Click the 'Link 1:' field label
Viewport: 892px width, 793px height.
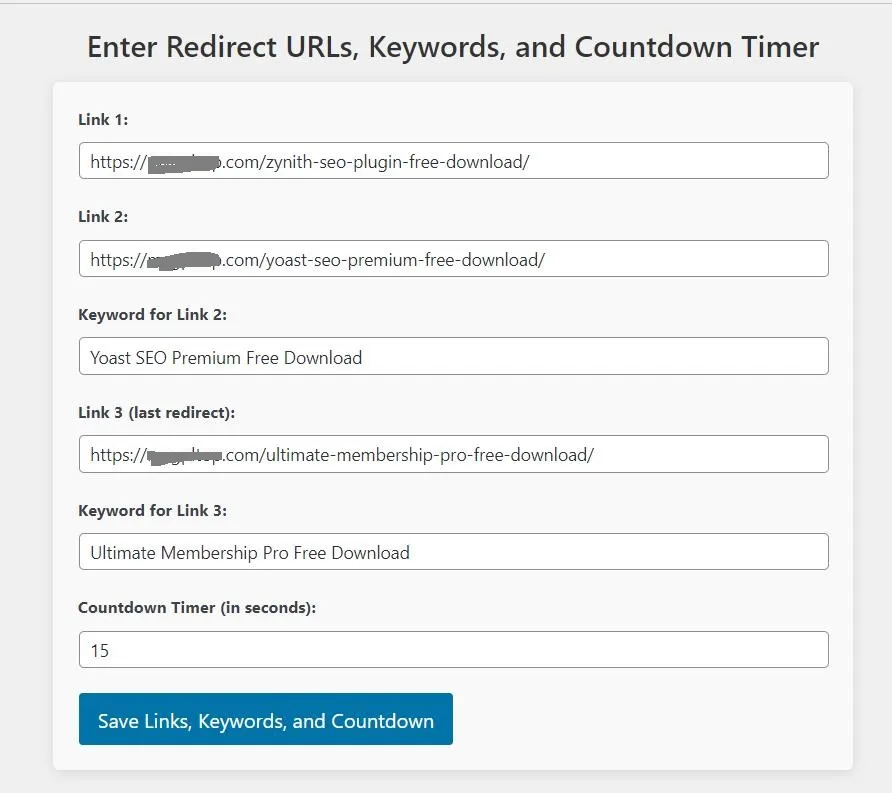[x=103, y=120]
